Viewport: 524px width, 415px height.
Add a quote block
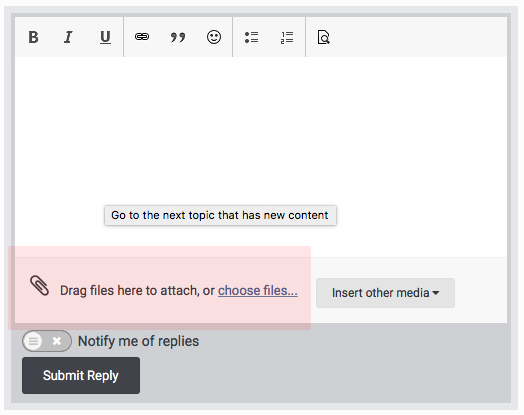pyautogui.click(x=178, y=37)
